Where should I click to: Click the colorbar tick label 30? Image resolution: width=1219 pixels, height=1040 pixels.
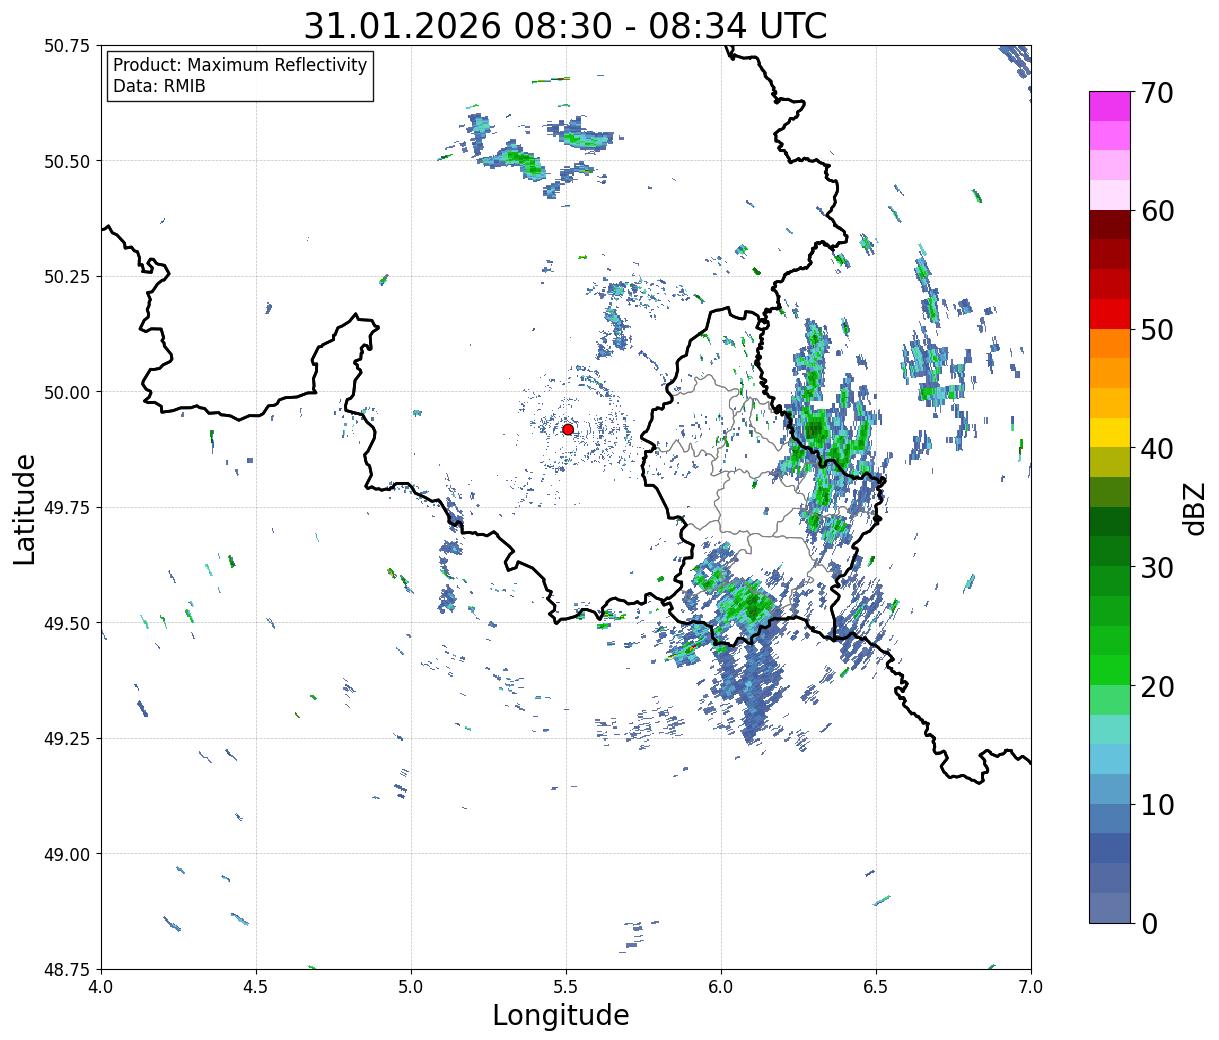1157,568
